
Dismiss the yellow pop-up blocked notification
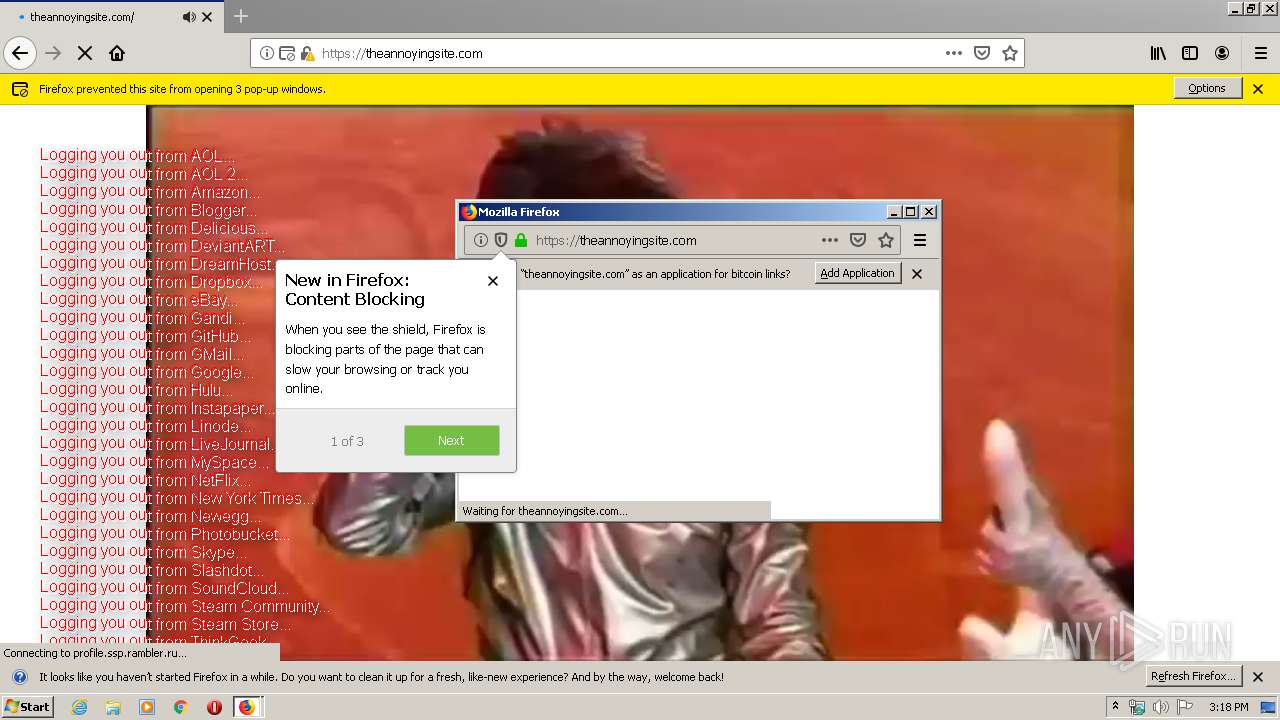tap(1258, 89)
